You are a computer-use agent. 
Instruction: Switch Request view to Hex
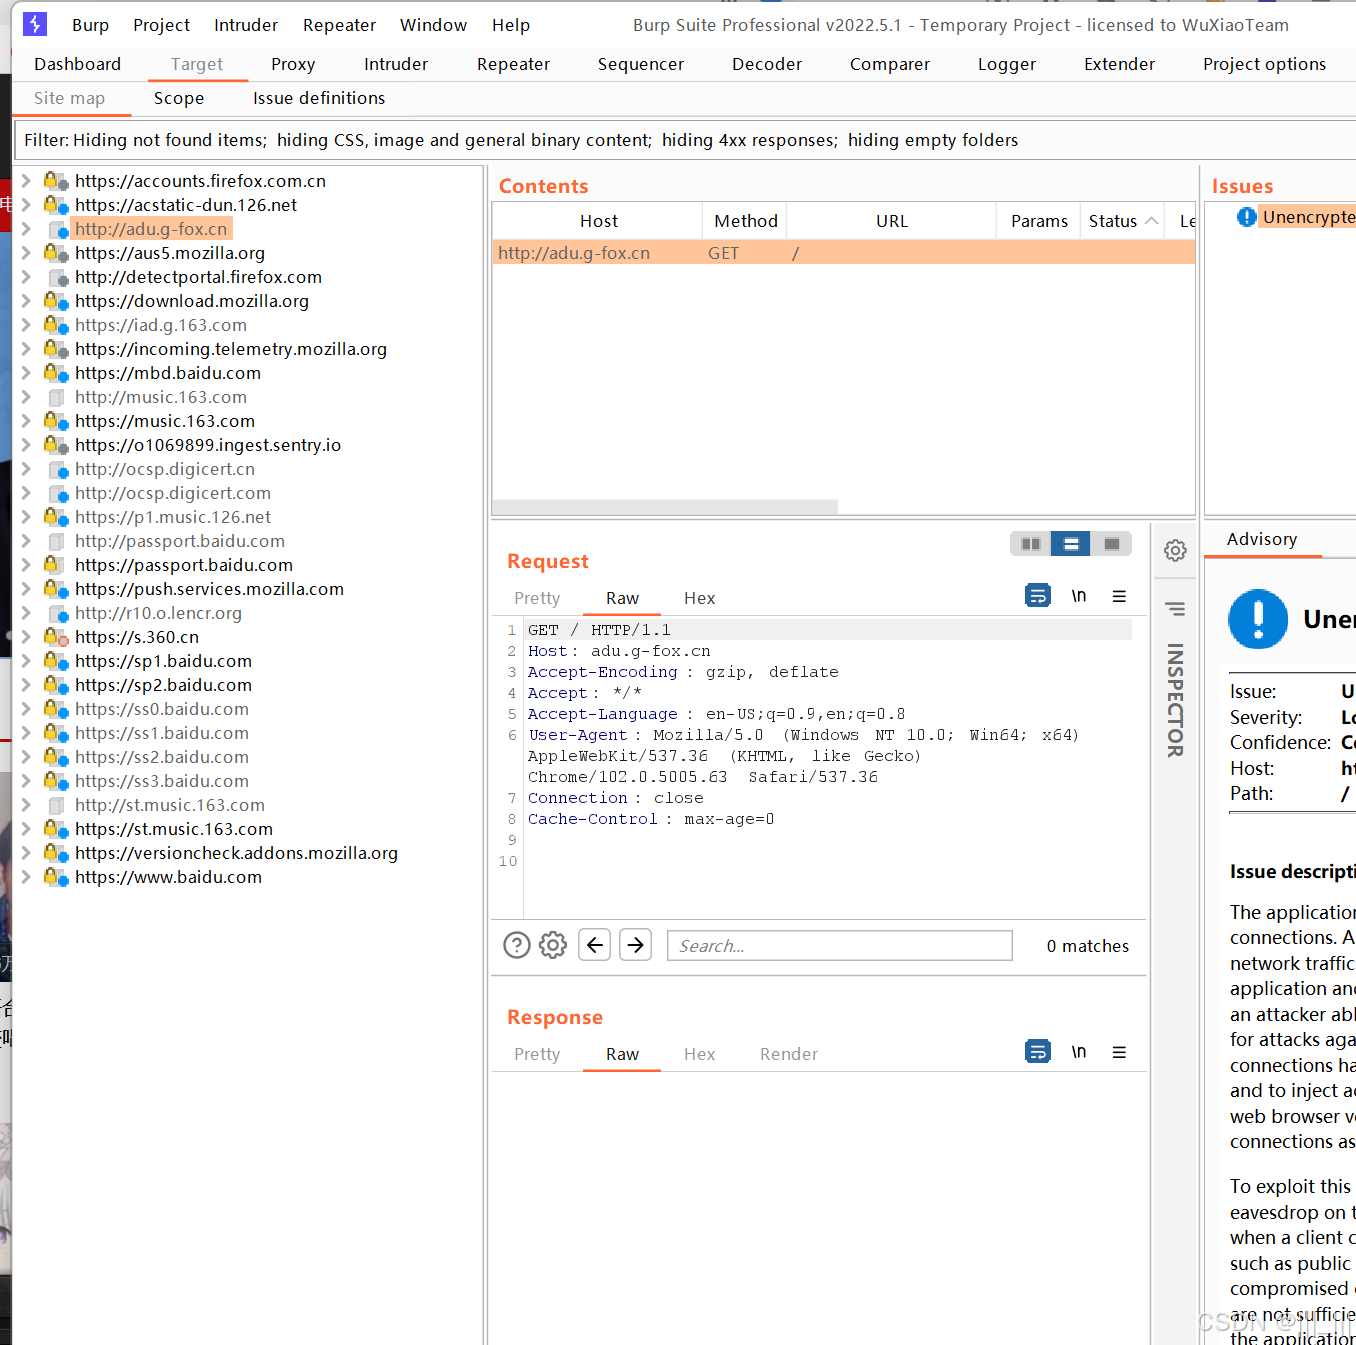click(700, 598)
